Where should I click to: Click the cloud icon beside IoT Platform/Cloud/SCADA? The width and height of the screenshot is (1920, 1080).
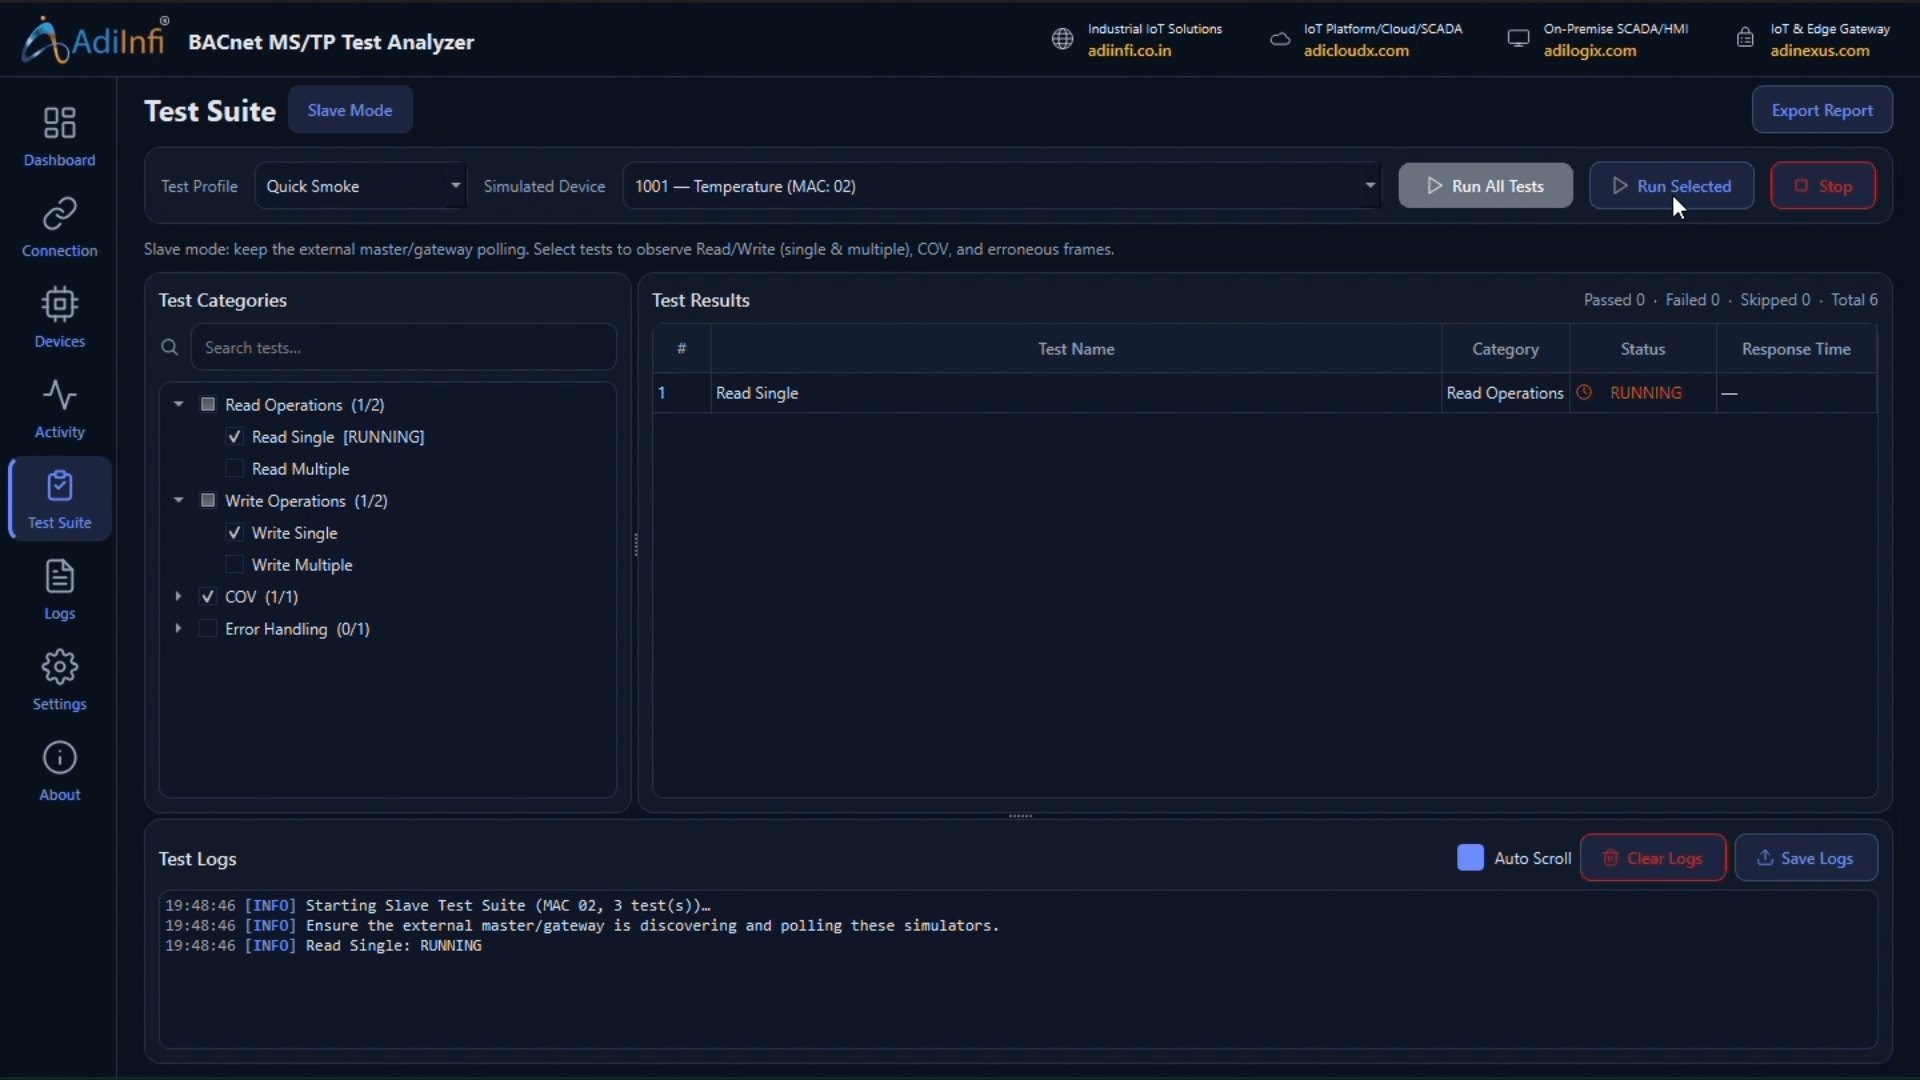pyautogui.click(x=1280, y=39)
